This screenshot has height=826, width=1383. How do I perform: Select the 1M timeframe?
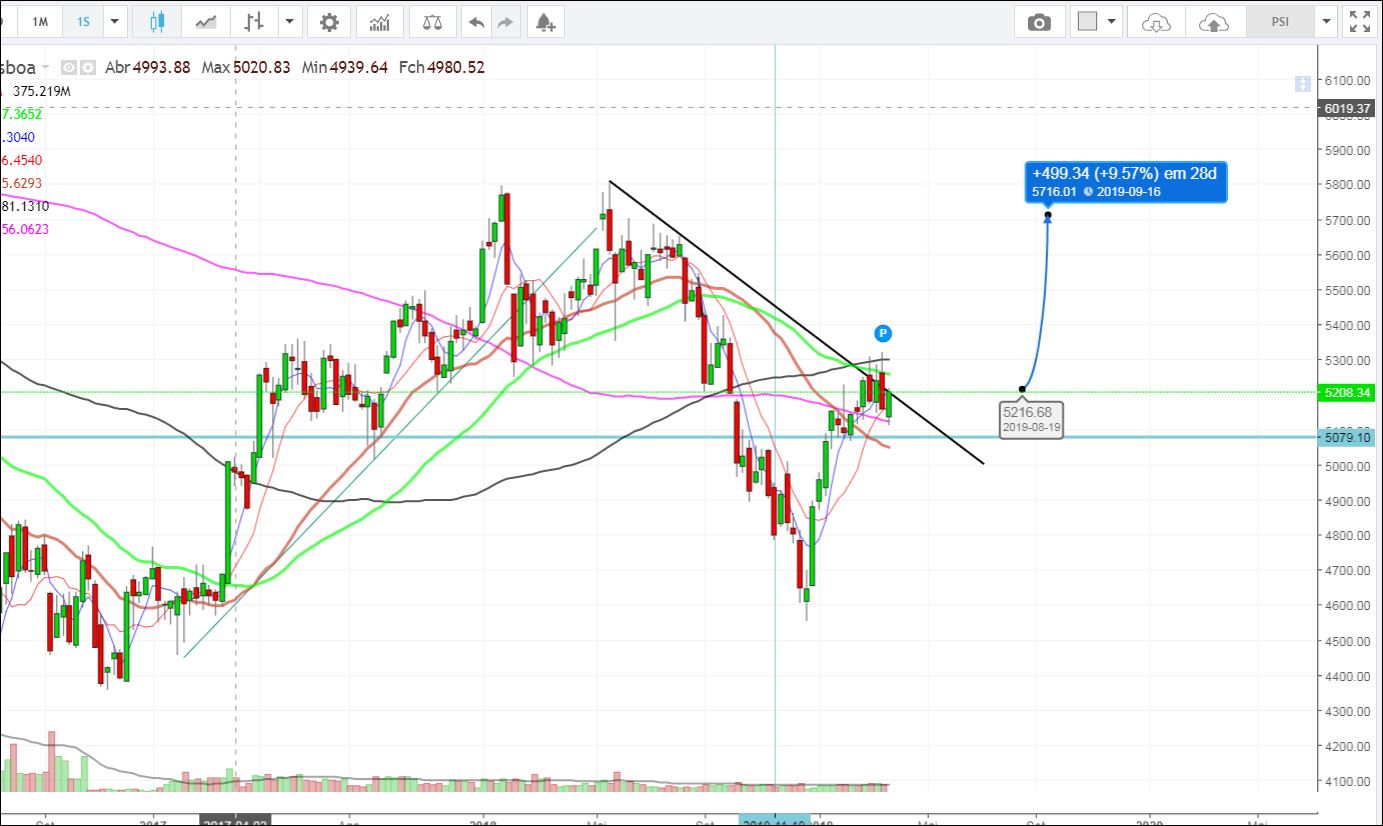(x=40, y=21)
